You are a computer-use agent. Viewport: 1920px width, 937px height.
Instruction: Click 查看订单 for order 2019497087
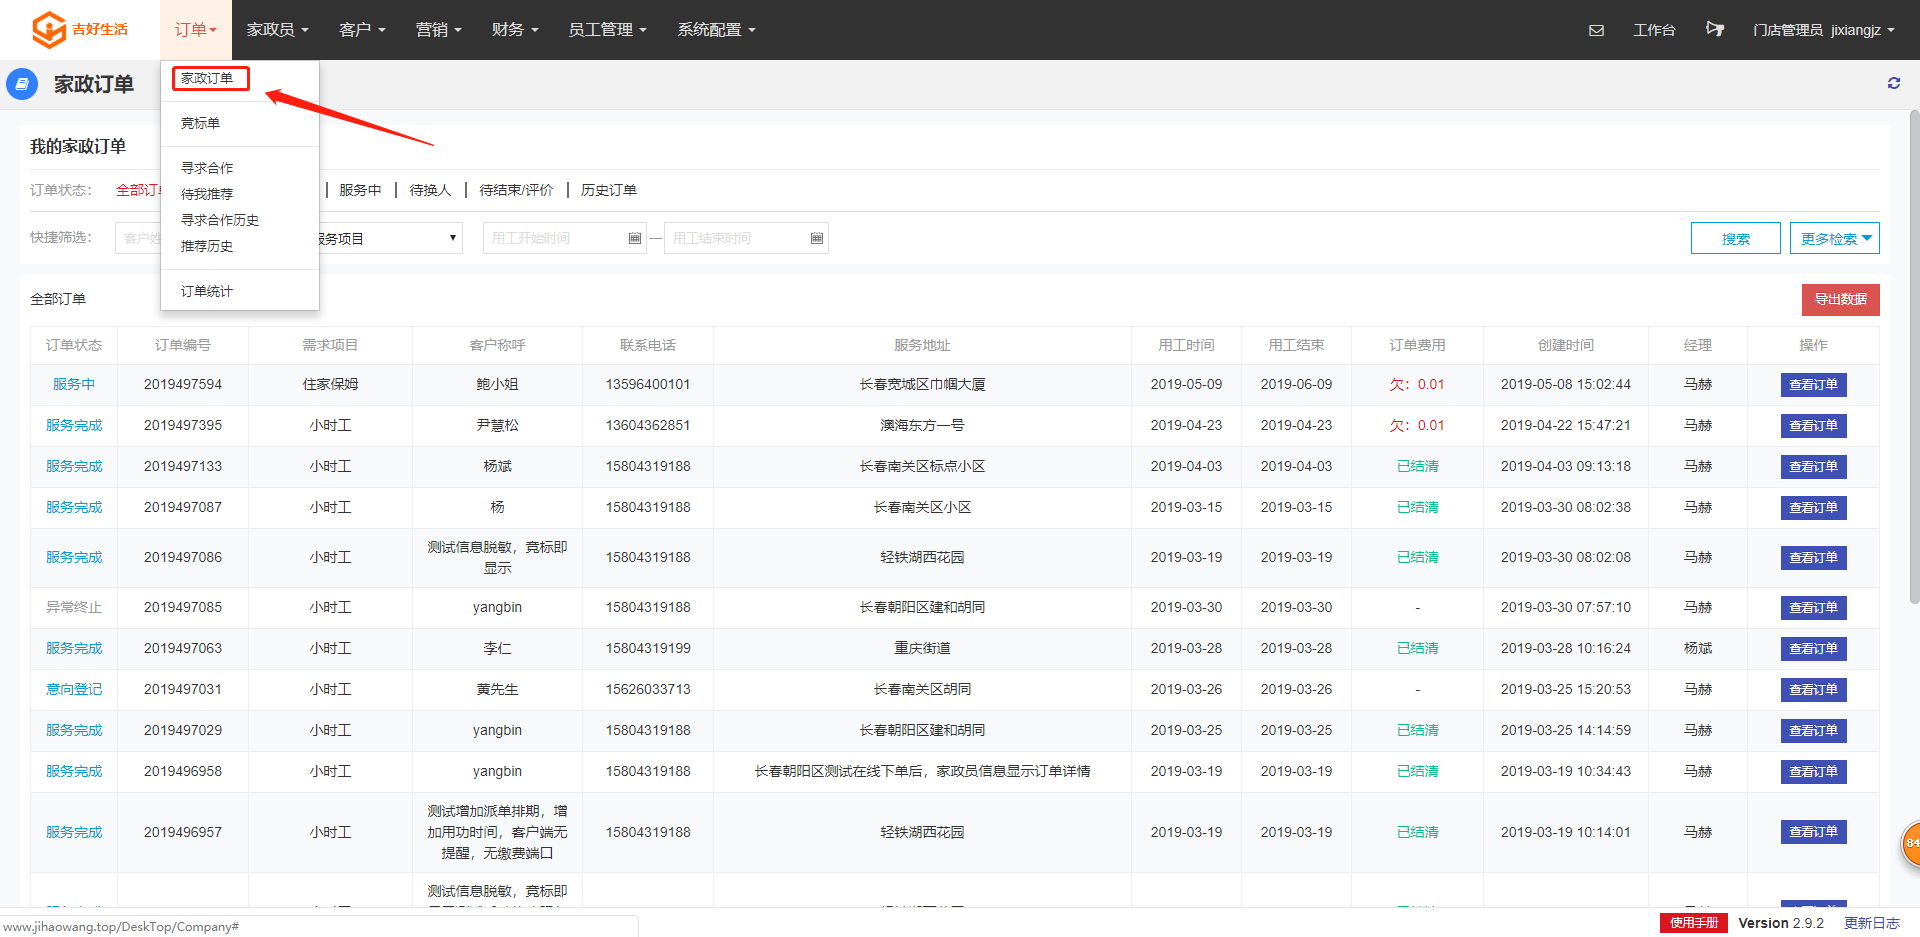coord(1813,508)
